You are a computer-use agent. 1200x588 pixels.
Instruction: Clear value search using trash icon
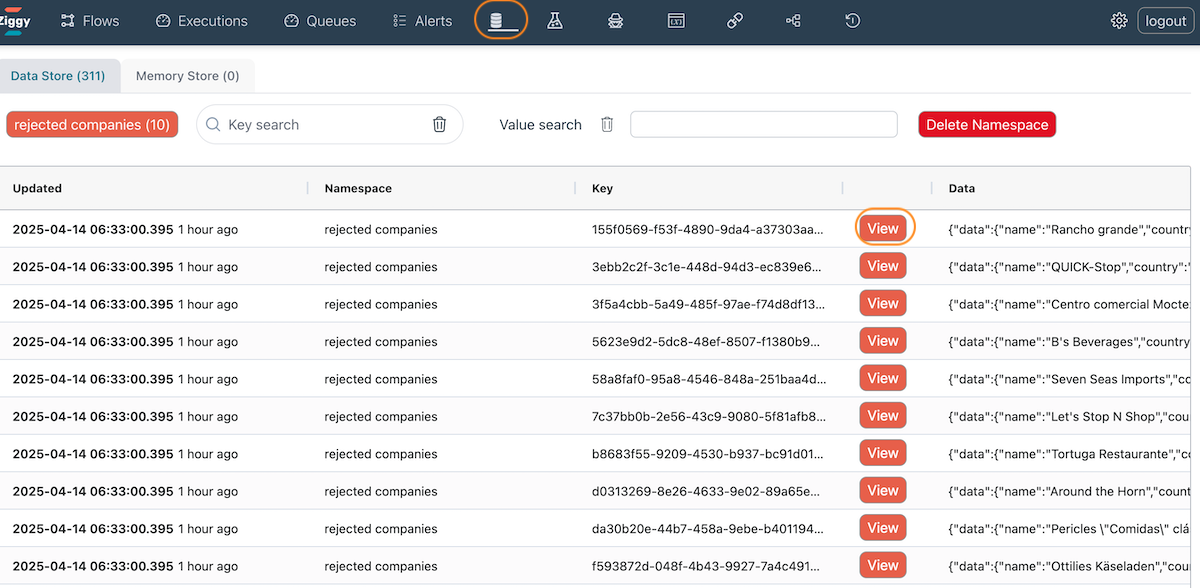click(x=607, y=125)
